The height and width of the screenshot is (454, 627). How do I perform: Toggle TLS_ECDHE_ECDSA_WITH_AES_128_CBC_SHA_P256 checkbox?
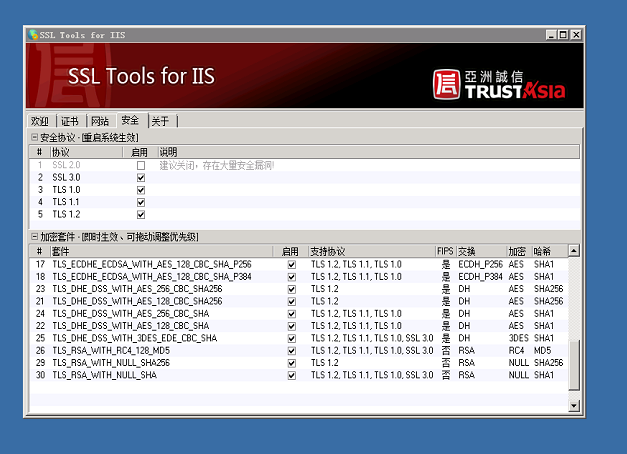(x=292, y=265)
